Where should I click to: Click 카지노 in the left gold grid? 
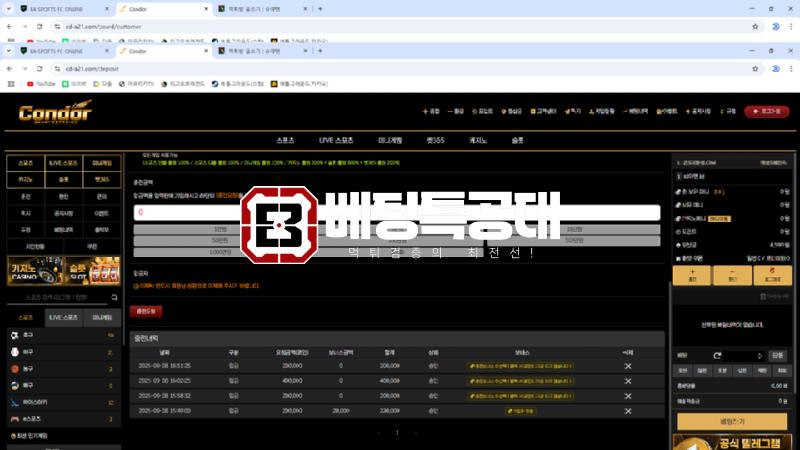(26, 180)
